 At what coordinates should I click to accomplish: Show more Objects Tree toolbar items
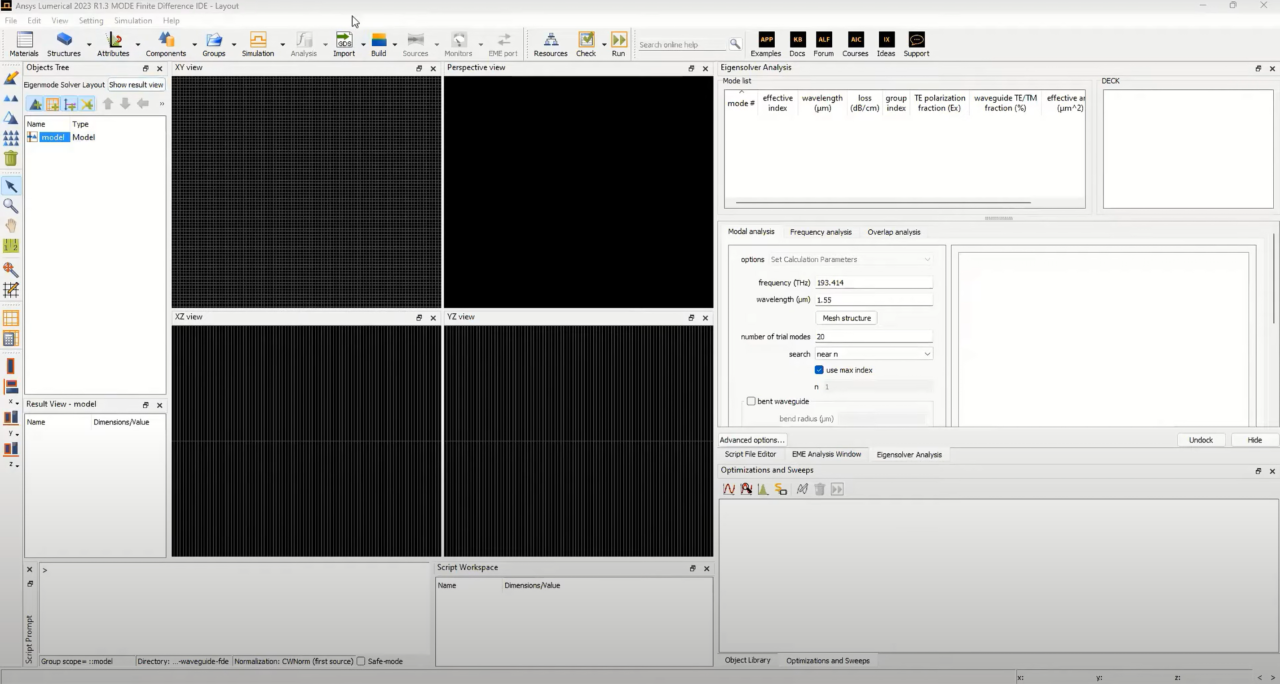[161, 104]
